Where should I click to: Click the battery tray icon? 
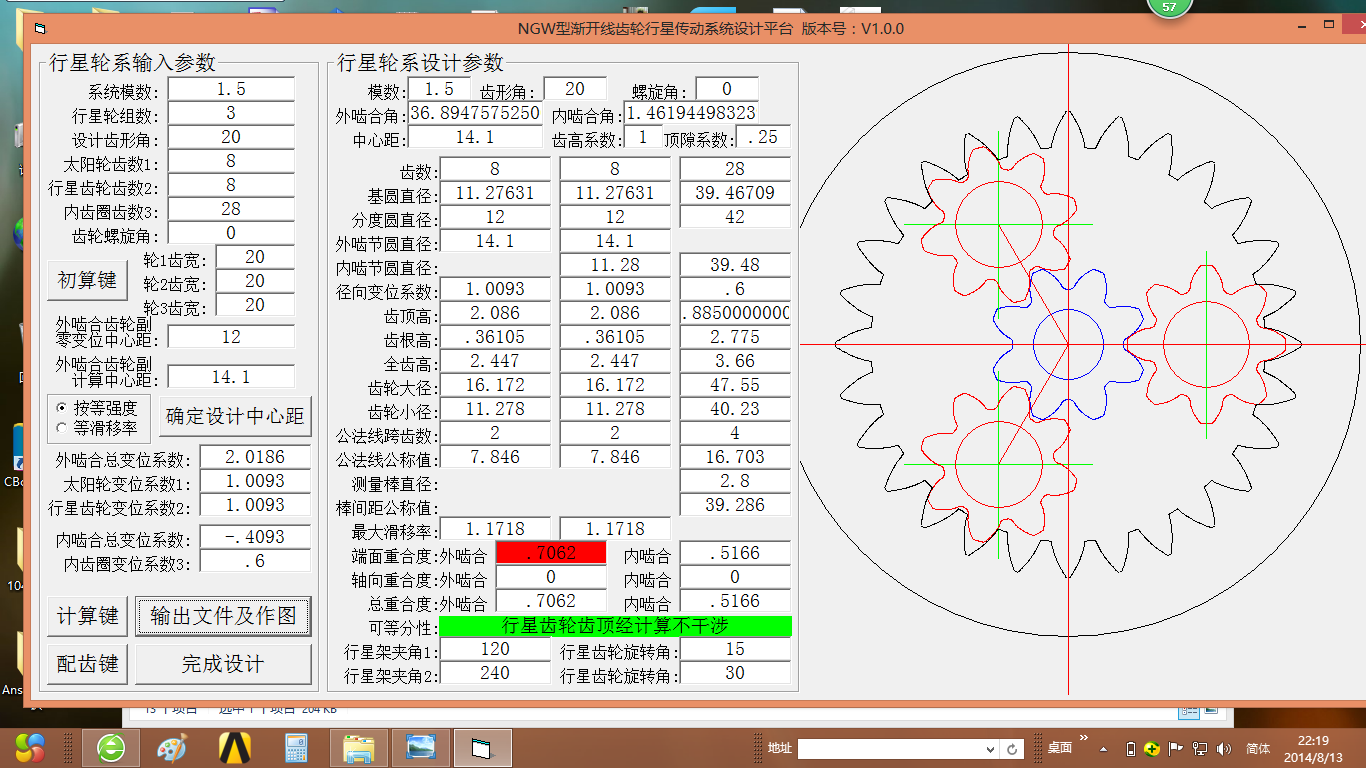[1131, 748]
